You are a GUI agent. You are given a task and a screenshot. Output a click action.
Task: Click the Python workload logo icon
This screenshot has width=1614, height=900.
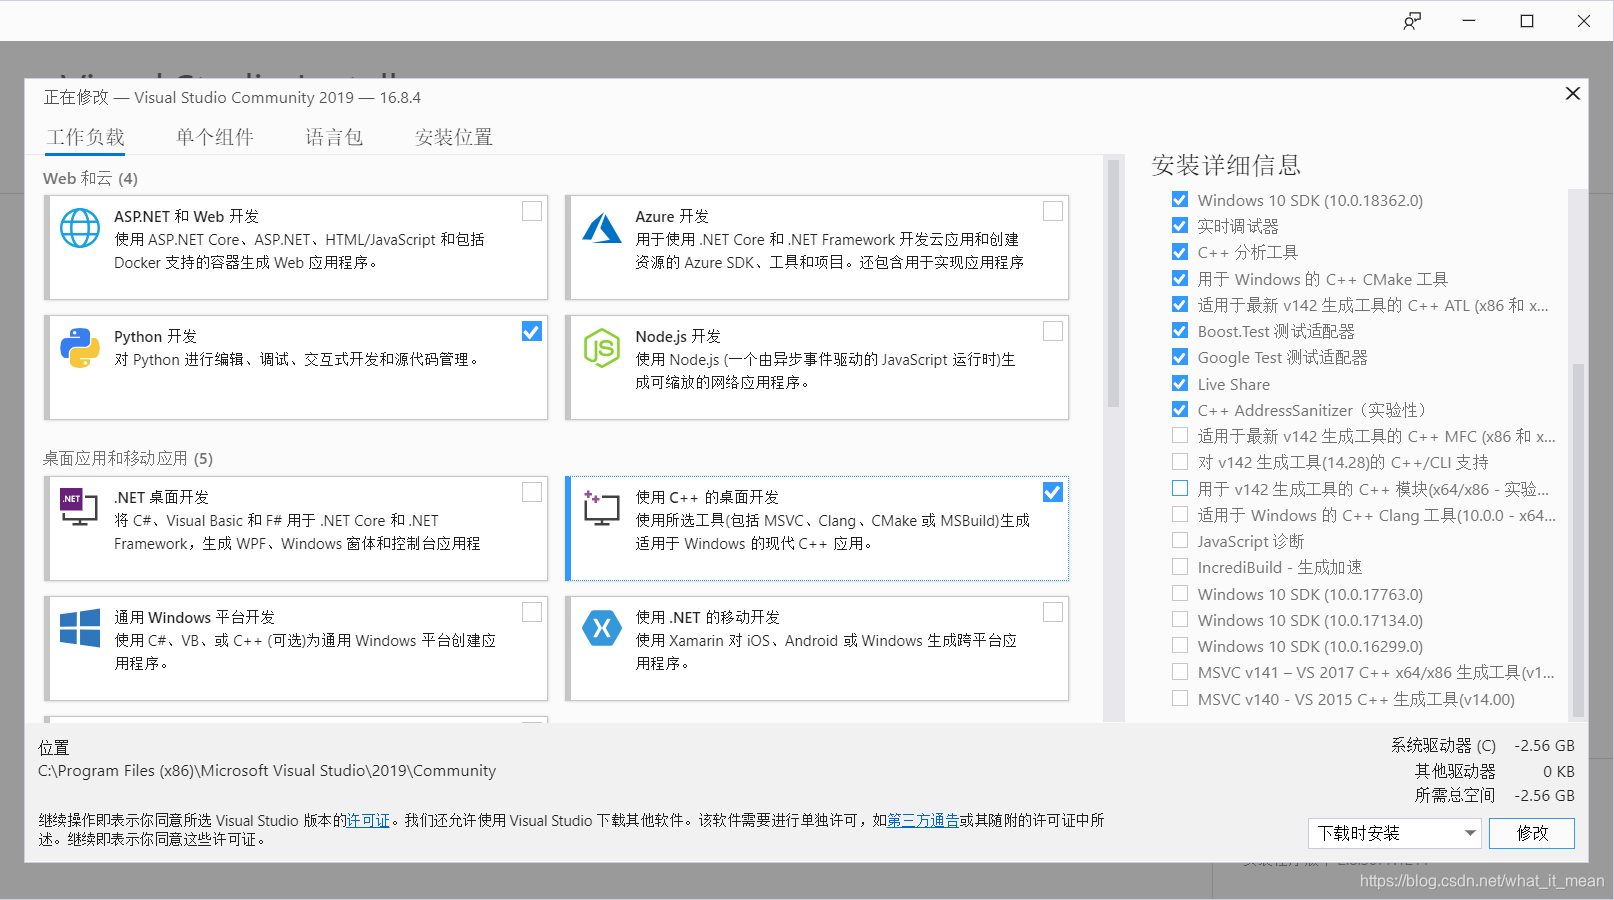tap(80, 348)
